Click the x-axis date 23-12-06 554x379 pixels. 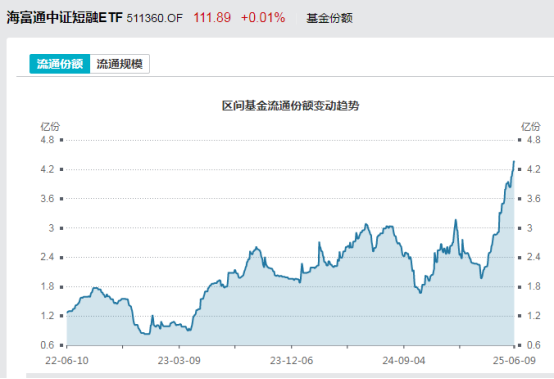291,361
